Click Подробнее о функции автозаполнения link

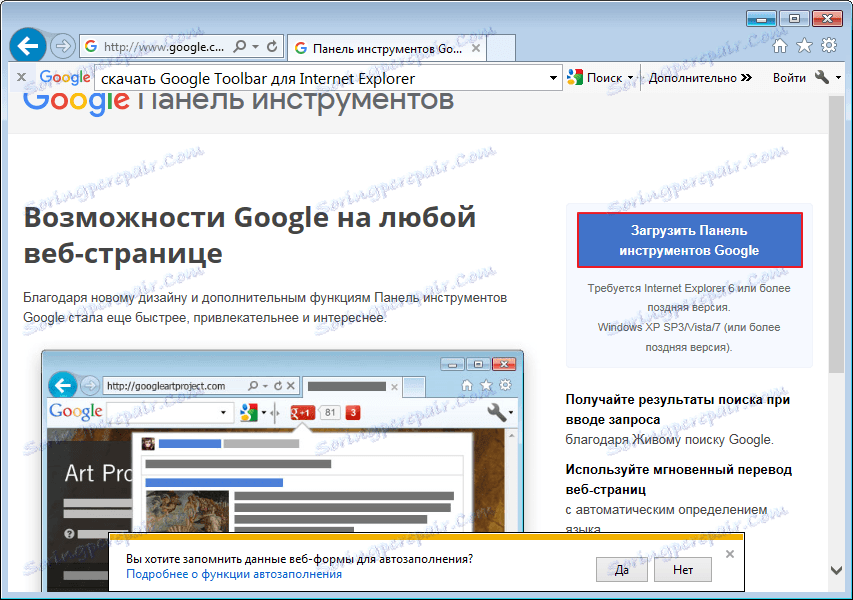[234, 574]
